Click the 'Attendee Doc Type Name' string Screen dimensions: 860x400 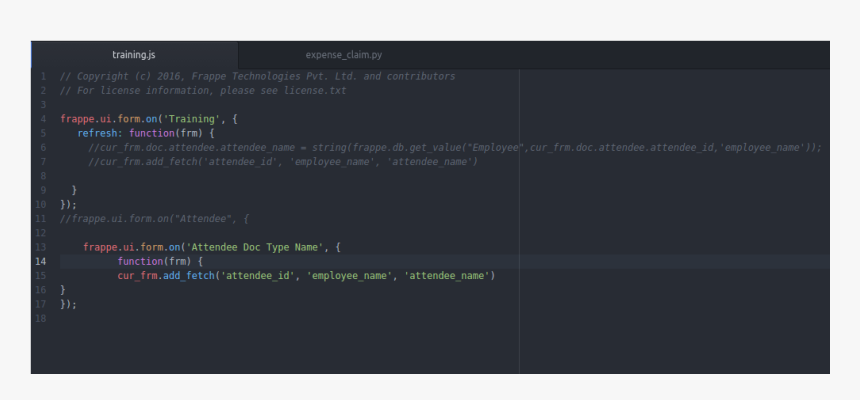click(x=255, y=247)
